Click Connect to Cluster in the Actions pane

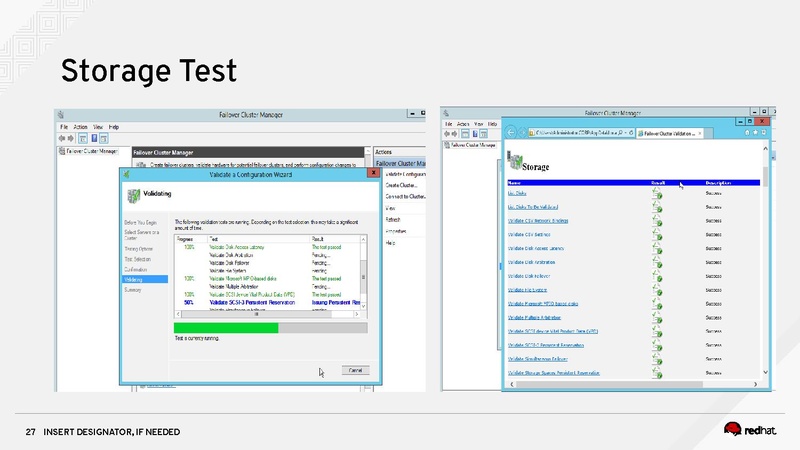[405, 196]
